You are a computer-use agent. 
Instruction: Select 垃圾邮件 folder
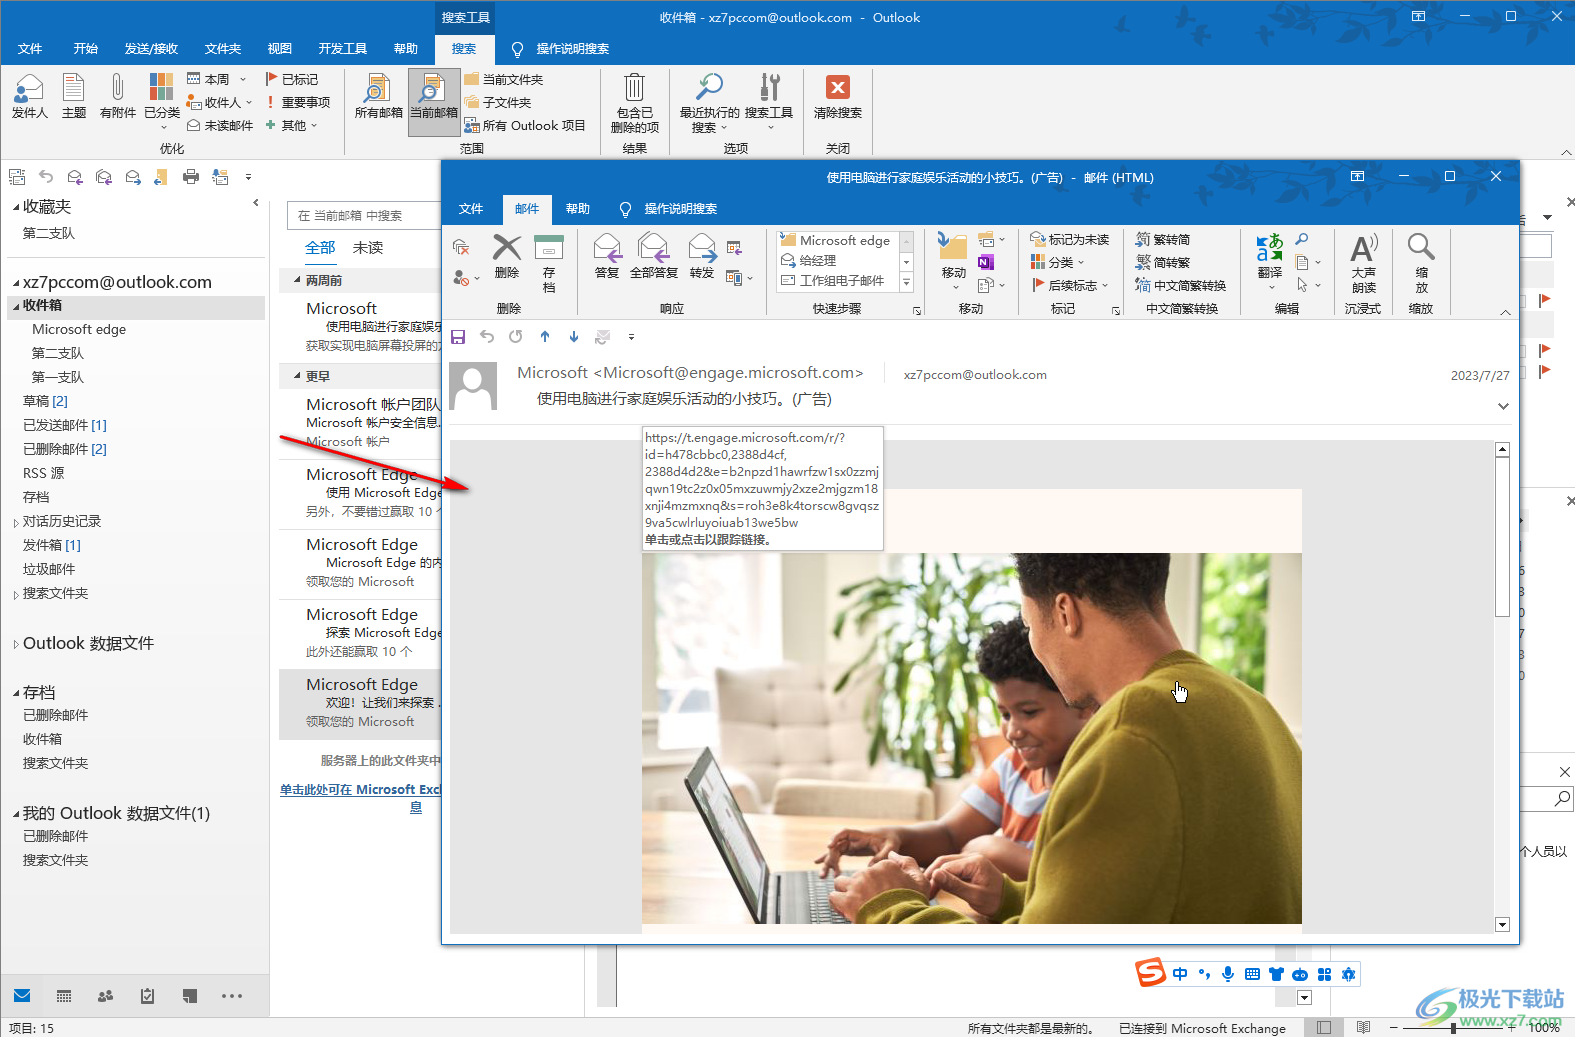click(x=49, y=569)
